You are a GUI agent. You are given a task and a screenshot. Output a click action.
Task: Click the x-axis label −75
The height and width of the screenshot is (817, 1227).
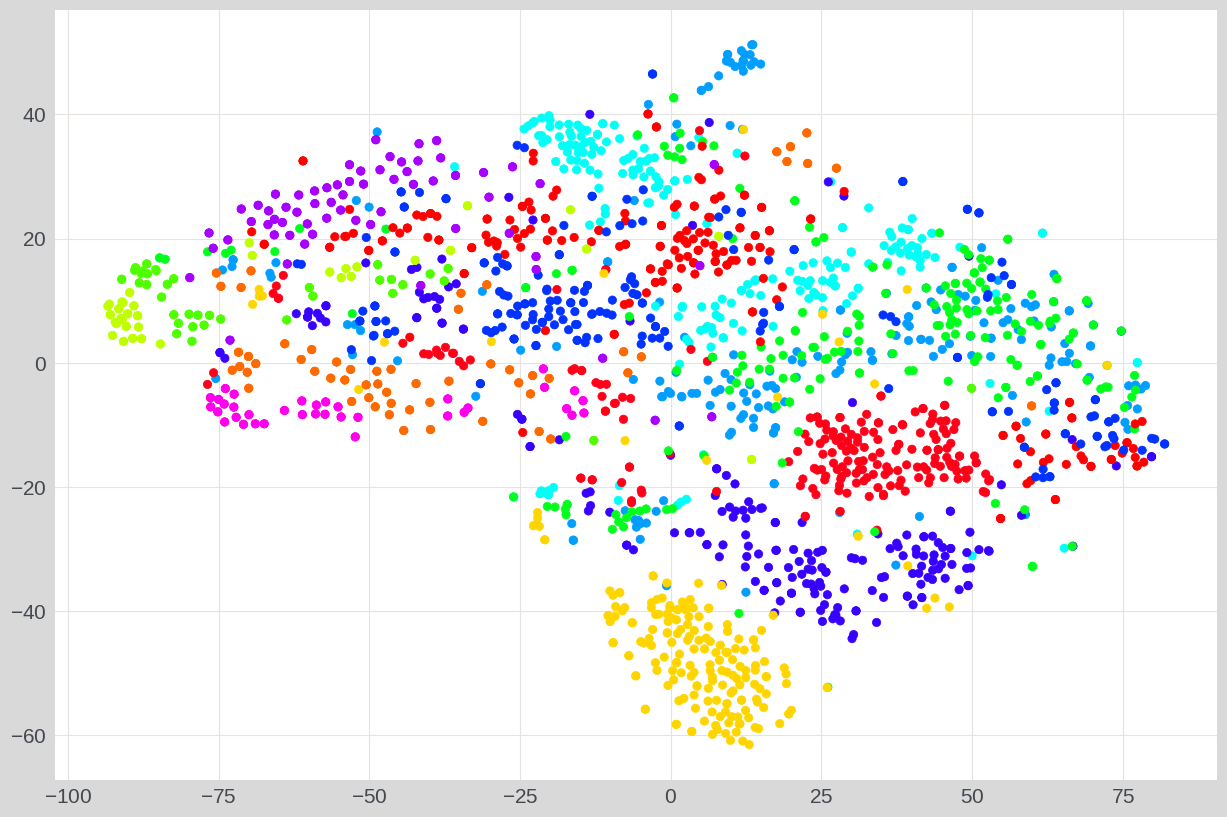[x=219, y=797]
